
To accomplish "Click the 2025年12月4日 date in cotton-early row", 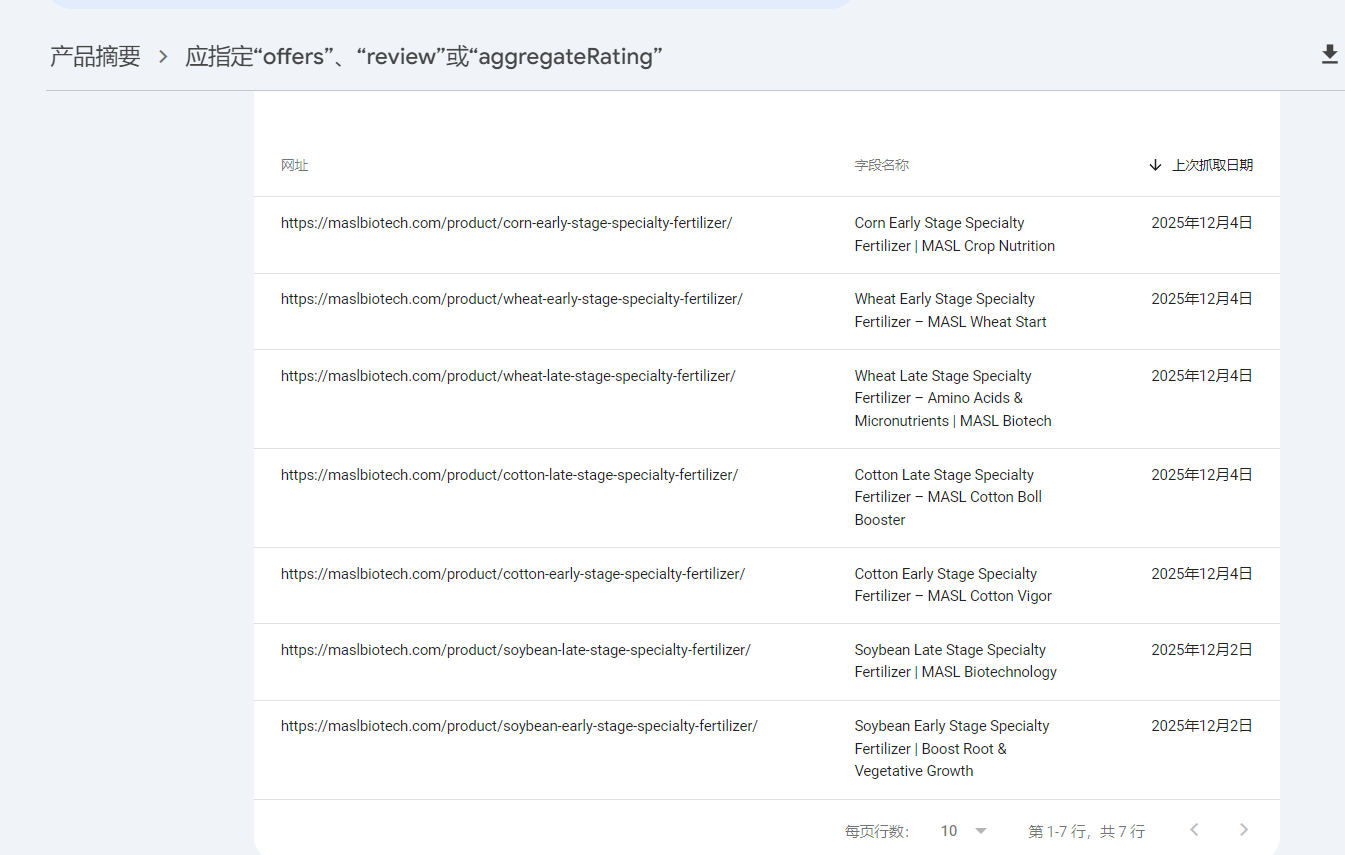I will (1201, 574).
